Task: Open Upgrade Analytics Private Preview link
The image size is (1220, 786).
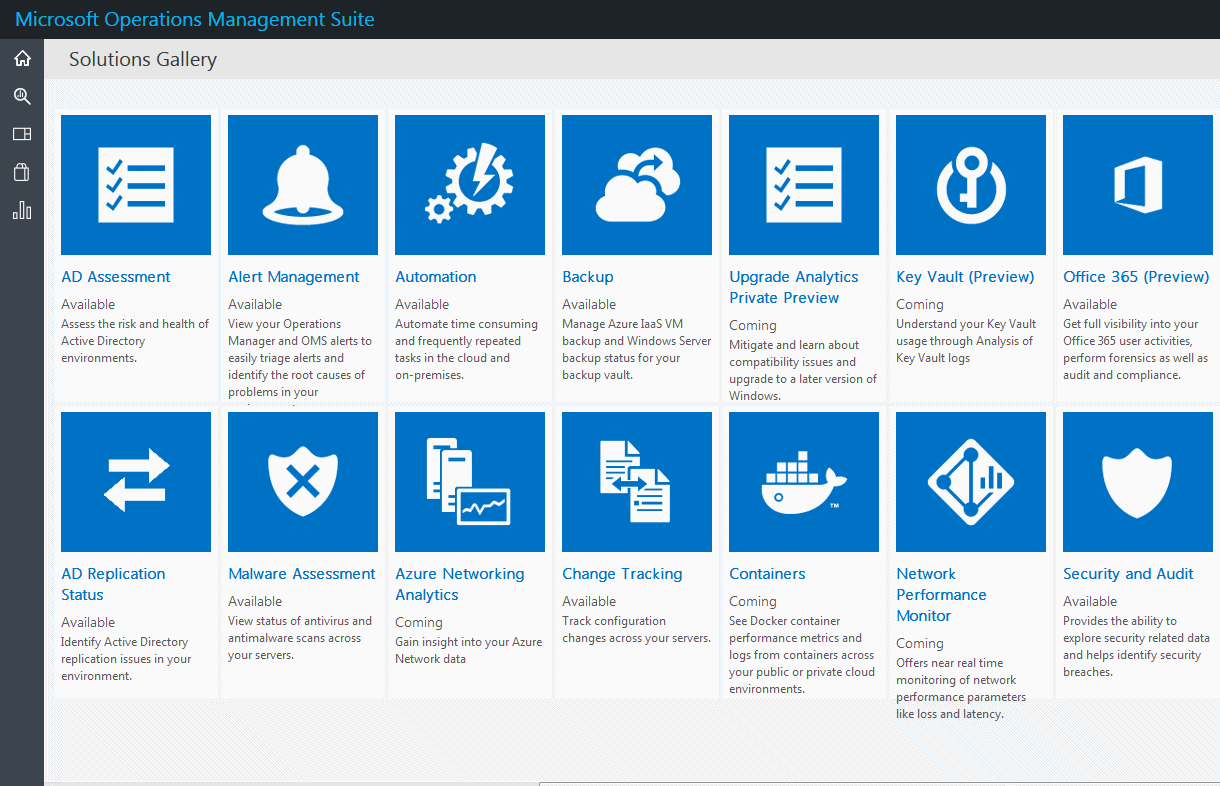Action: (794, 287)
